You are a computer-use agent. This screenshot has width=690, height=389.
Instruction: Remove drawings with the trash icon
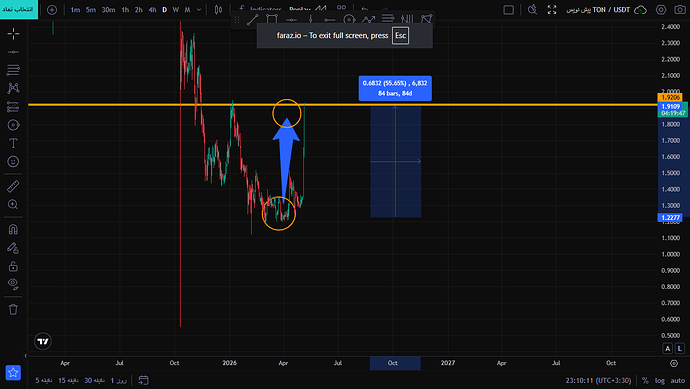coord(13,309)
